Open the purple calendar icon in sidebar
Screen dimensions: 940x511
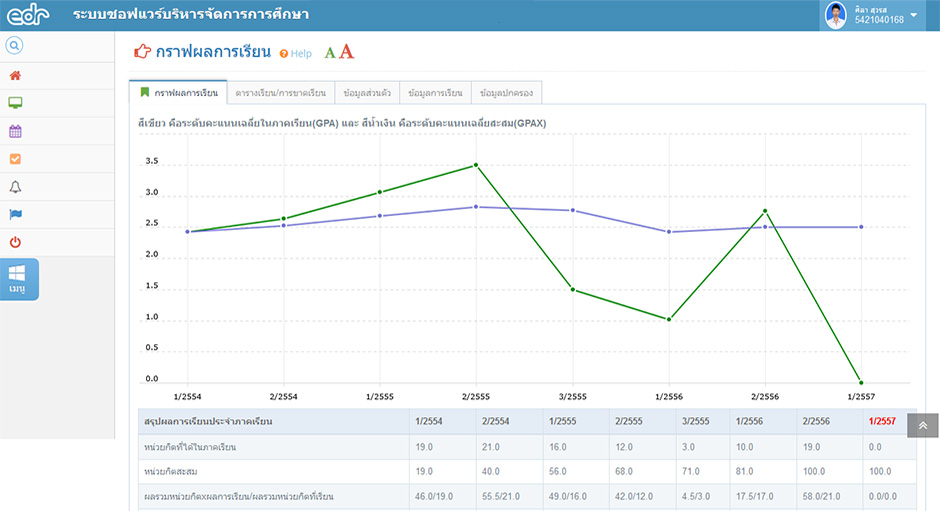[x=15, y=131]
